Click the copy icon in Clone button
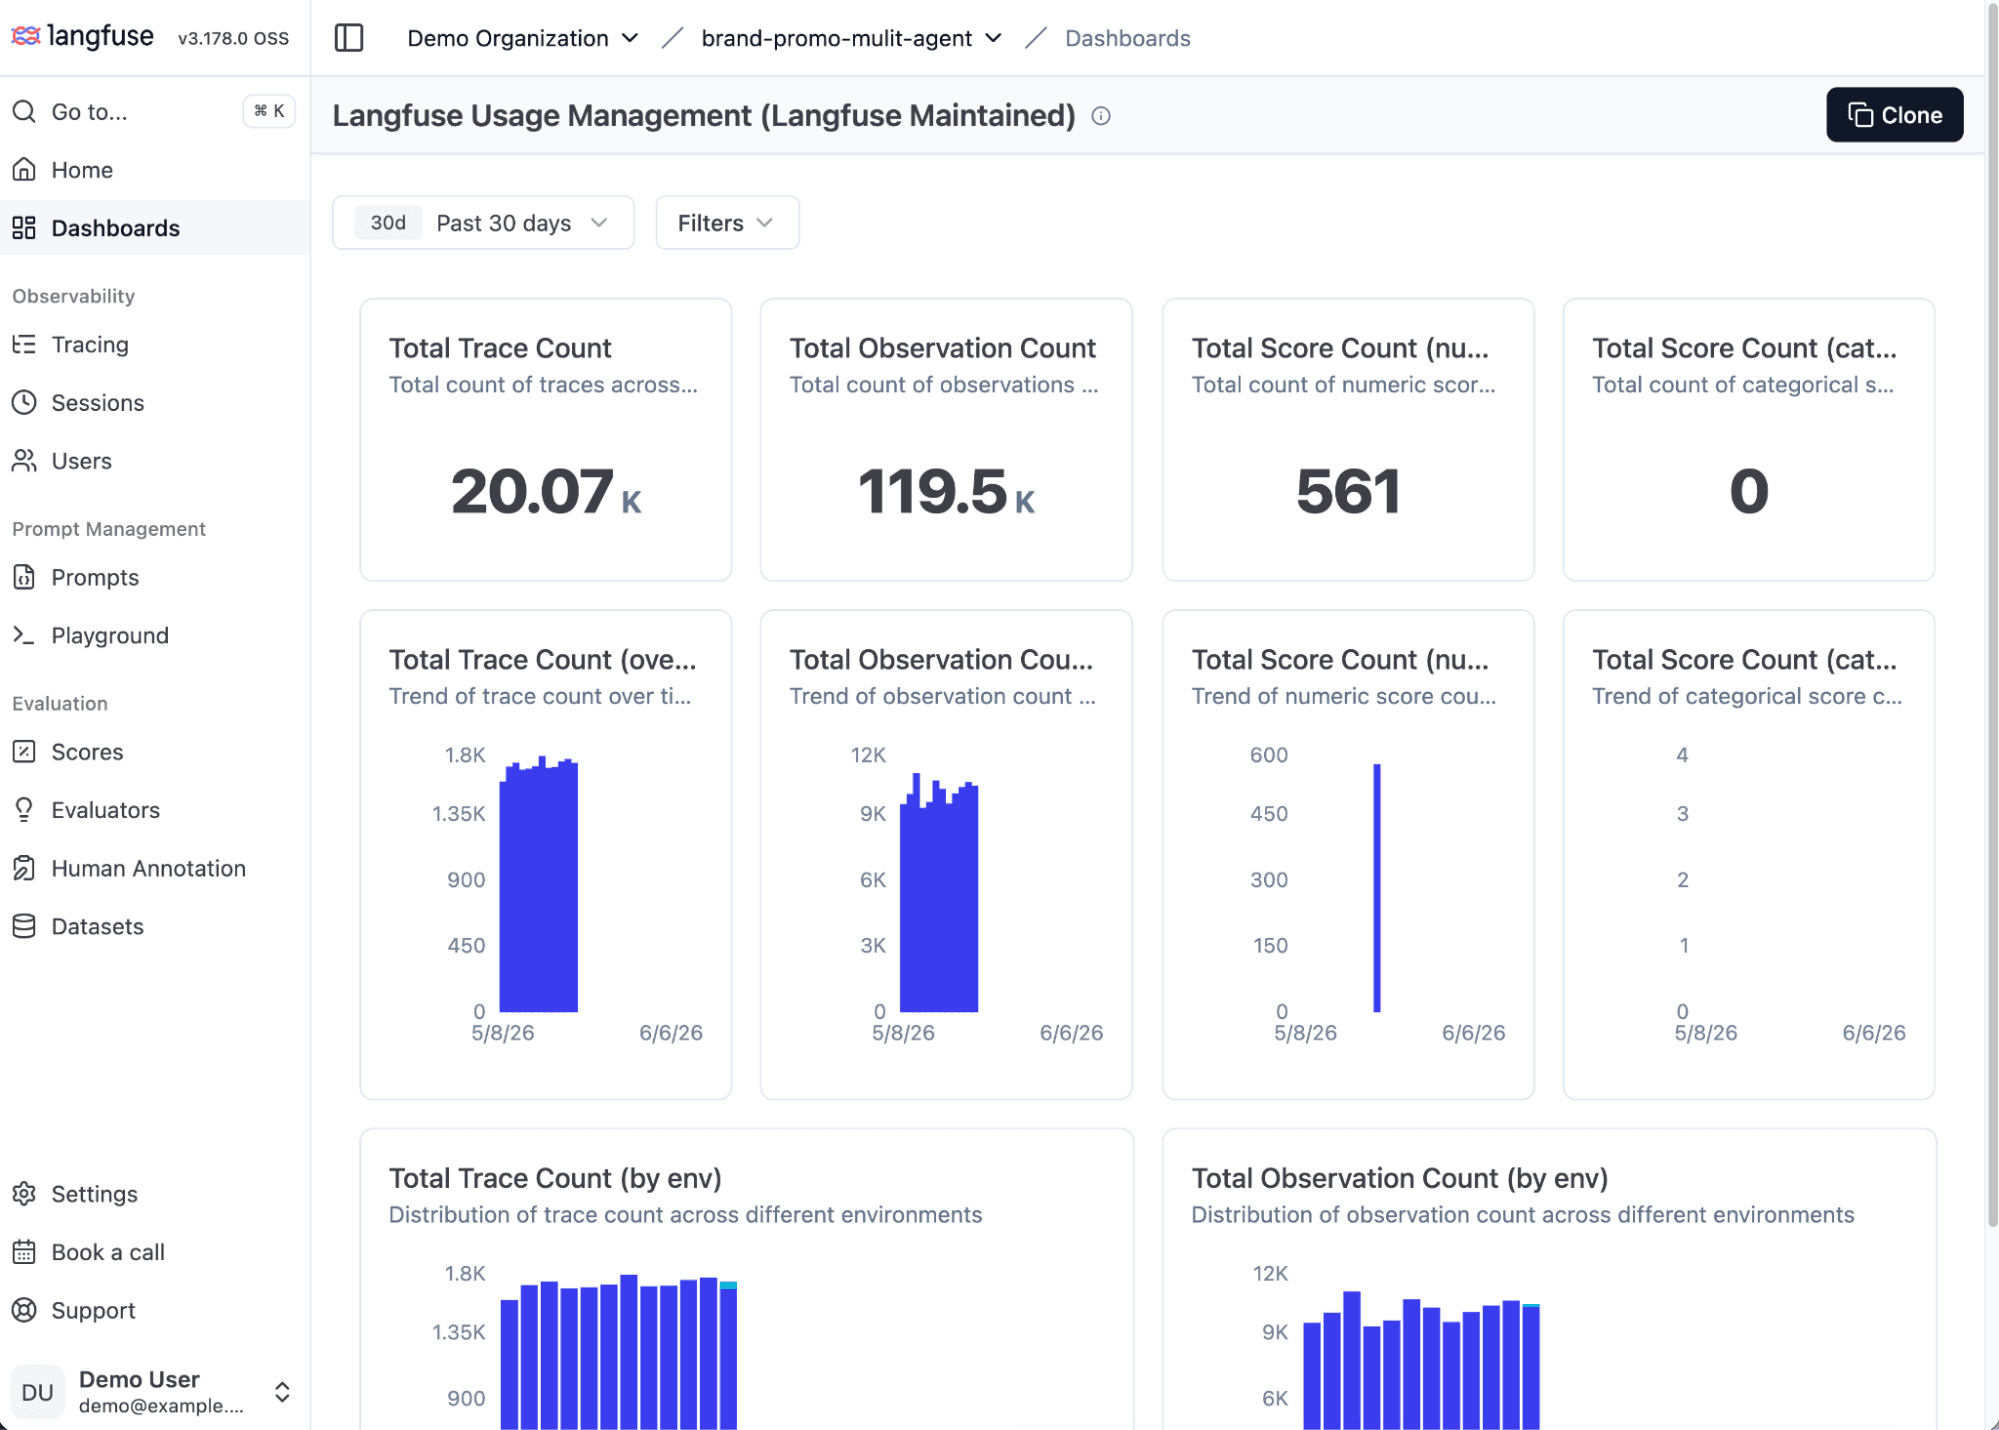The image size is (1999, 1430). (x=1860, y=115)
